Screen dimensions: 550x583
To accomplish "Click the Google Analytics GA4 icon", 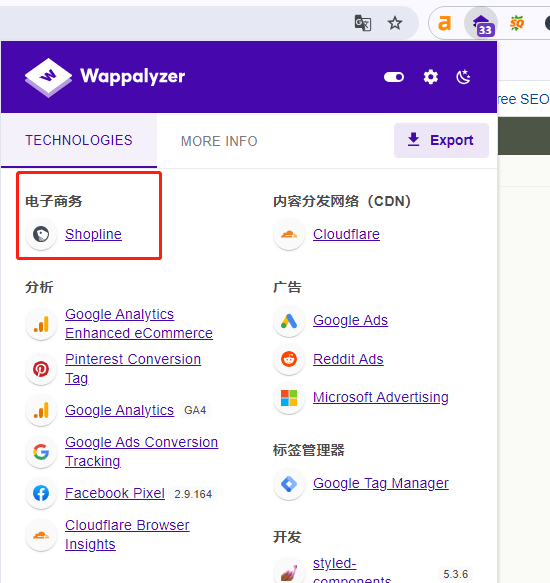I will (x=41, y=410).
